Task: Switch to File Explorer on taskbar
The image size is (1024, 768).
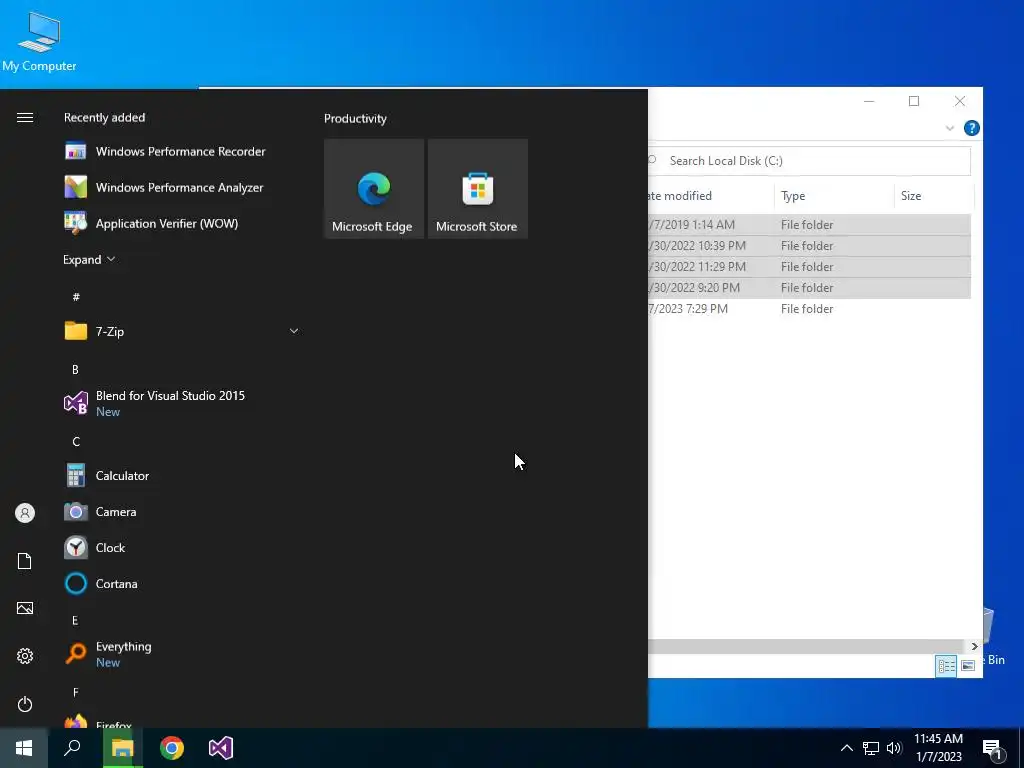Action: point(122,748)
